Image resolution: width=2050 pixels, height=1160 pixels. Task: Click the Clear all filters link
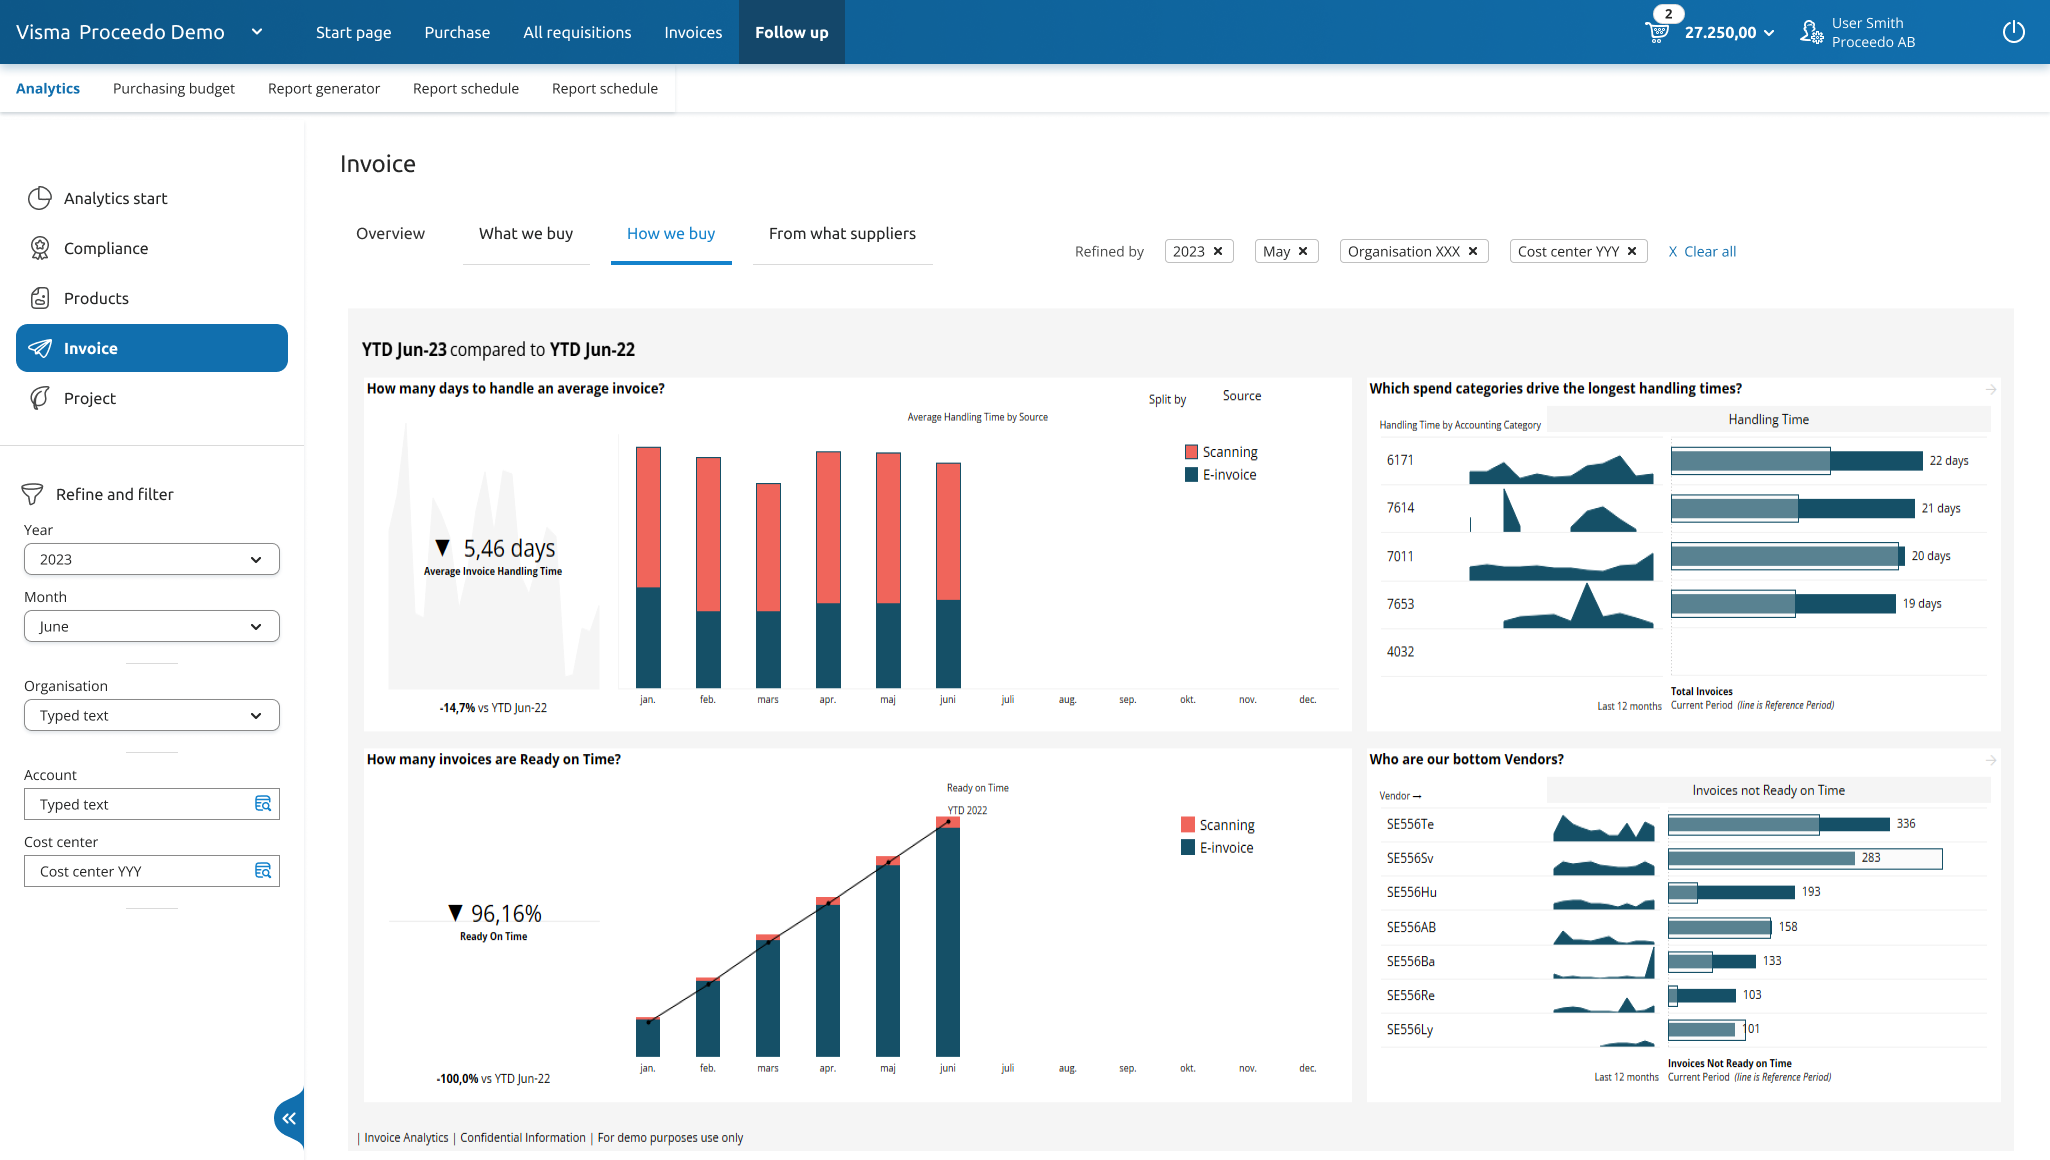[x=1702, y=251]
